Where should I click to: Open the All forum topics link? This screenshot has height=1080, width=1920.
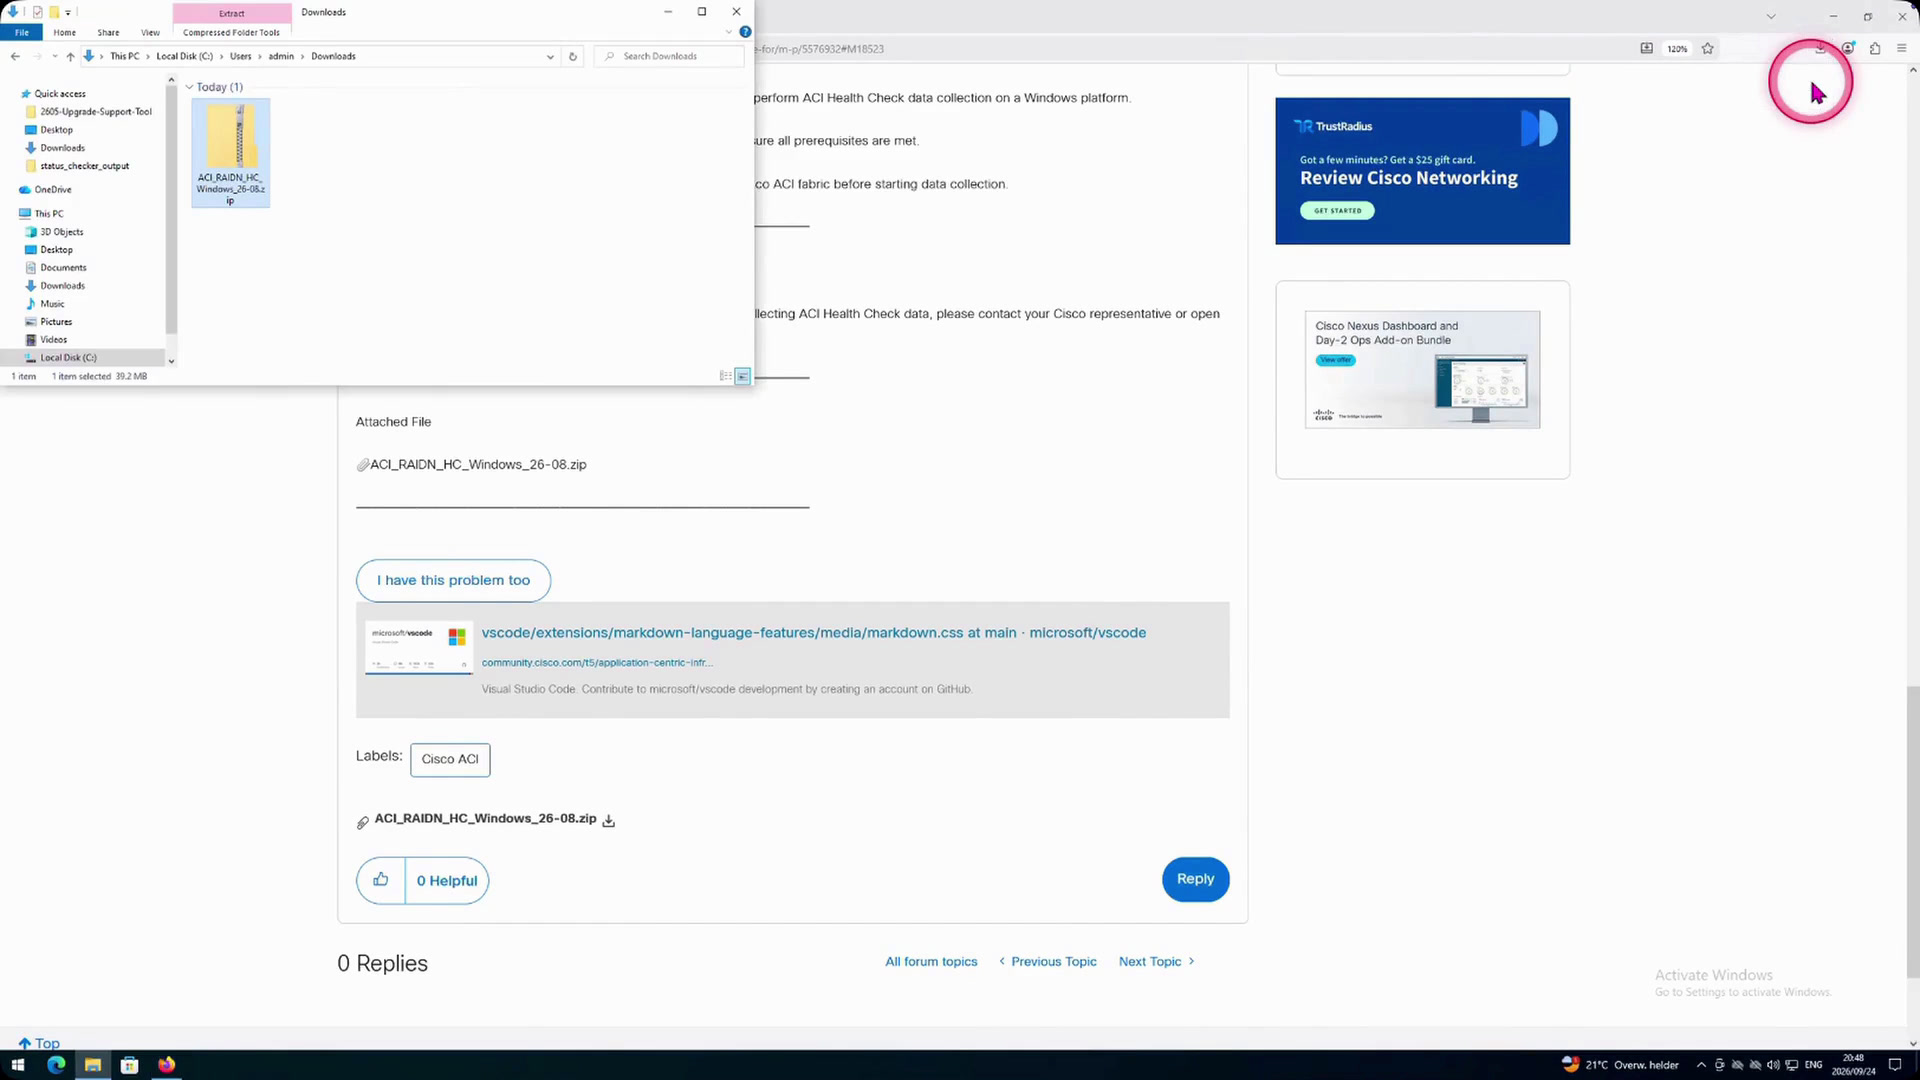point(931,961)
